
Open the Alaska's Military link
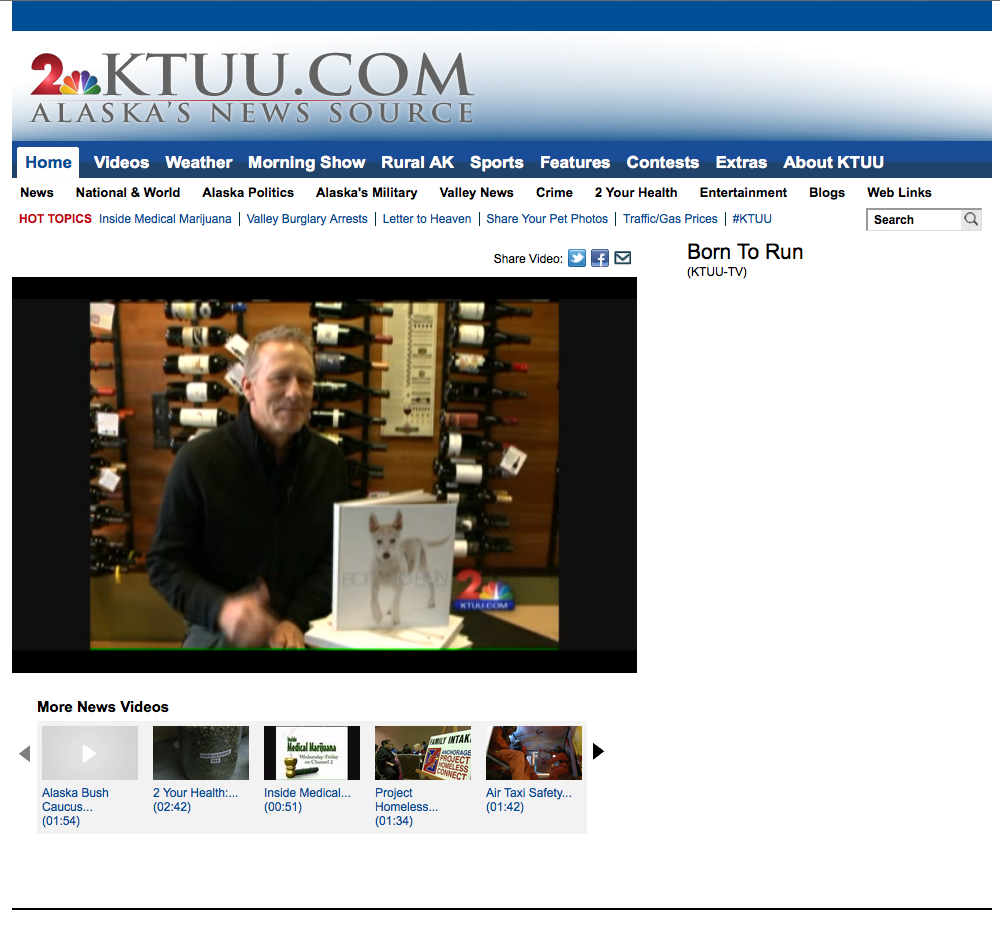pyautogui.click(x=367, y=193)
